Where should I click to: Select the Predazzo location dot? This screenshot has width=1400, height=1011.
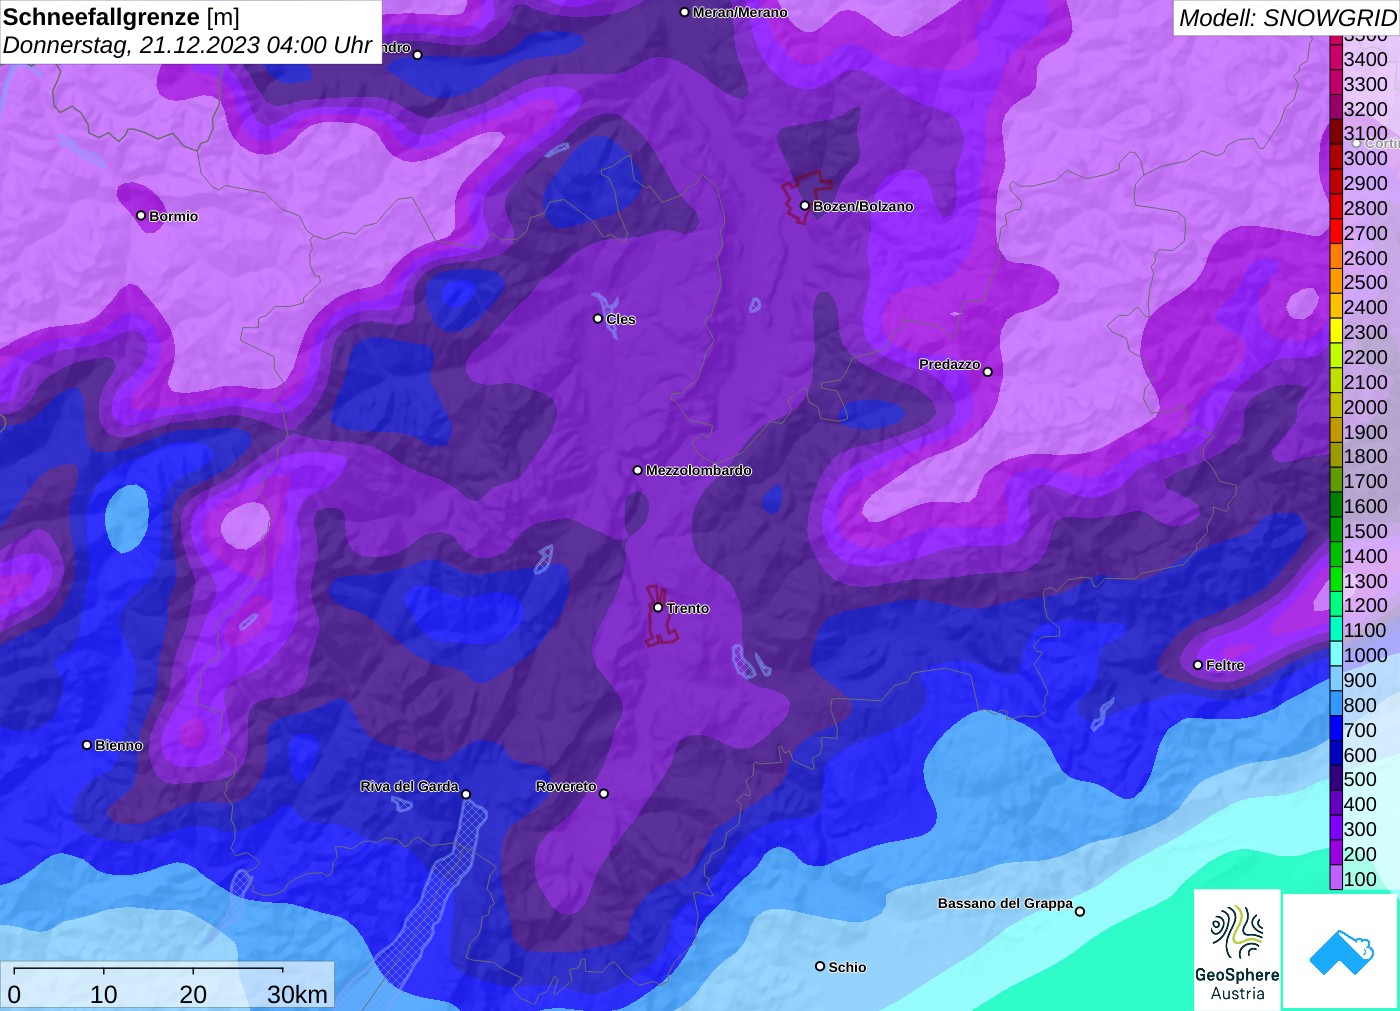click(x=988, y=371)
